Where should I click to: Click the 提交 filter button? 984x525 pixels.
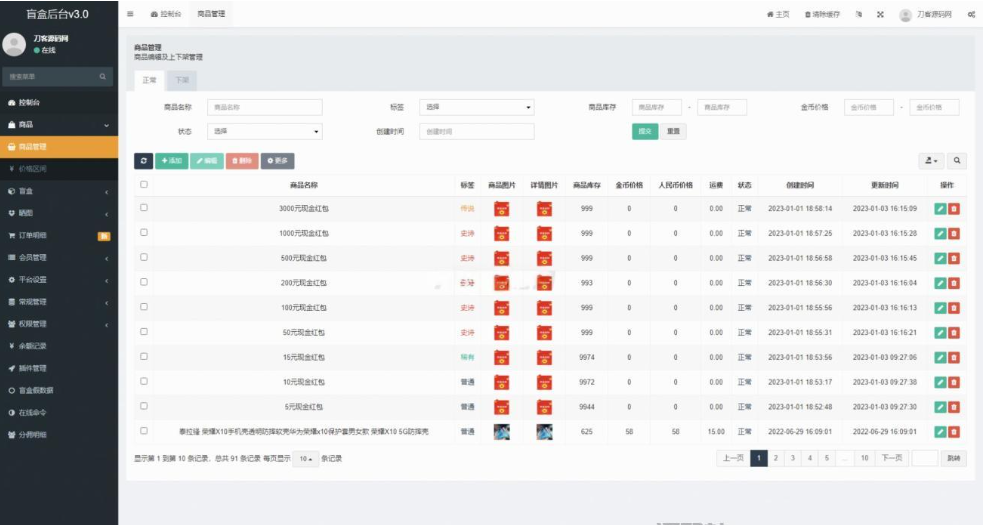(645, 131)
